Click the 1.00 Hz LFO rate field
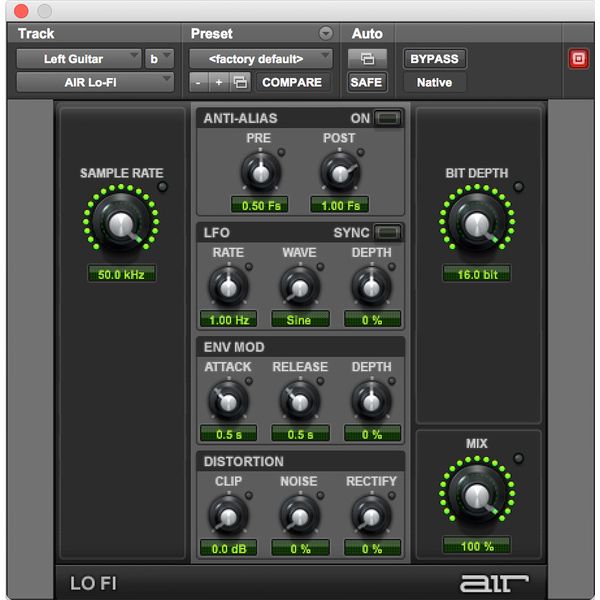This screenshot has width=600, height=600. 228,319
